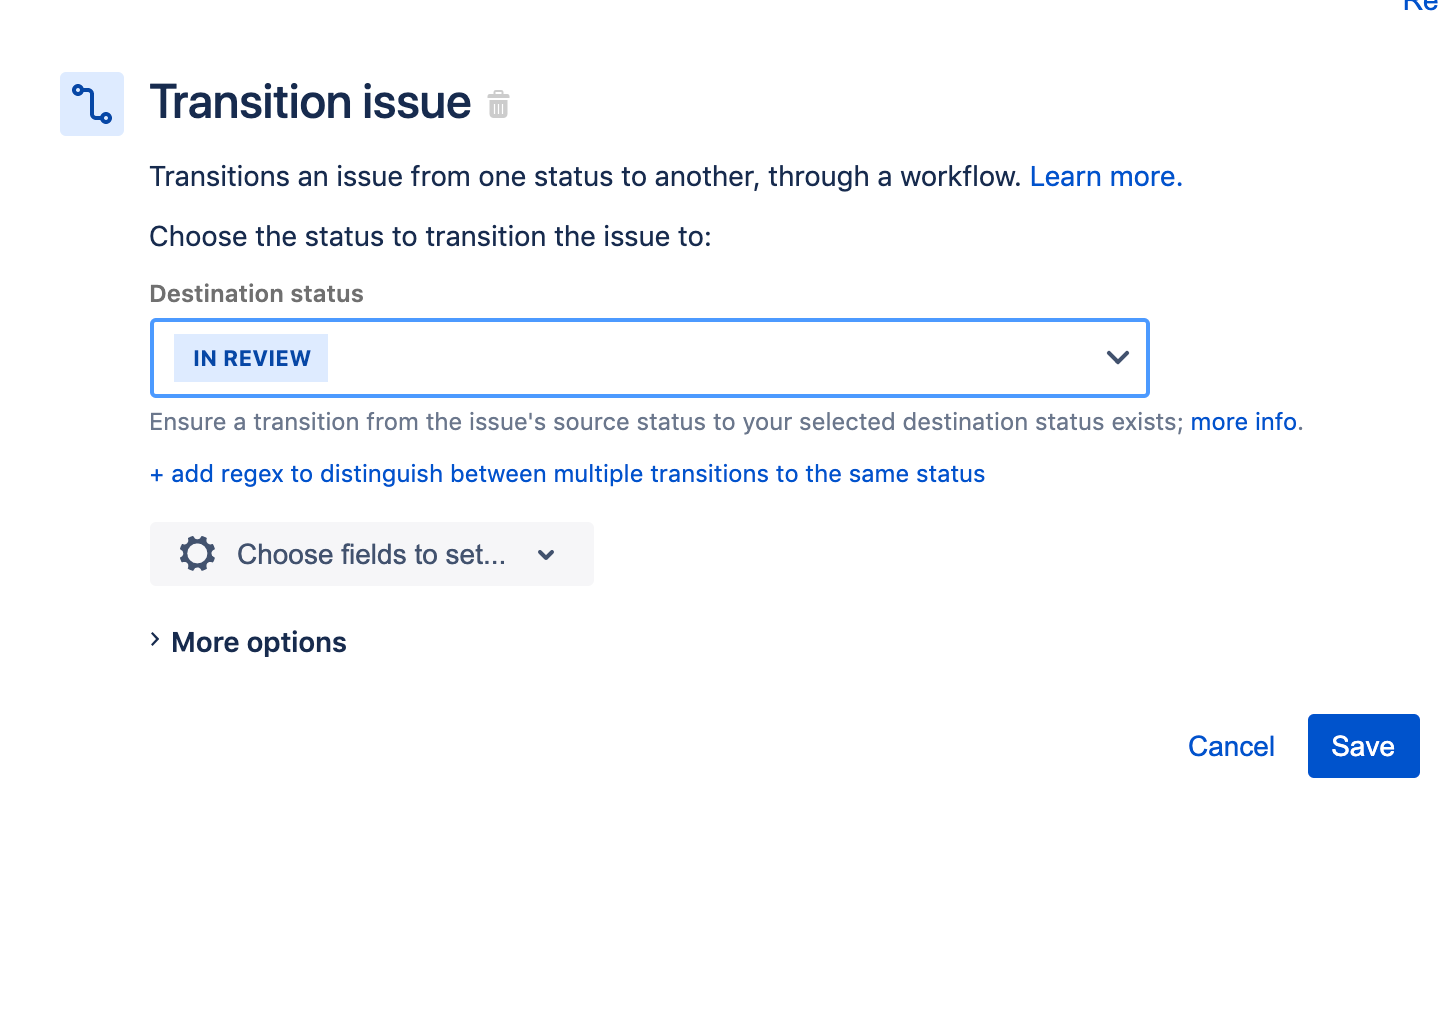Collapse the More options disclosure arrow
1438x1022 pixels.
click(x=155, y=640)
